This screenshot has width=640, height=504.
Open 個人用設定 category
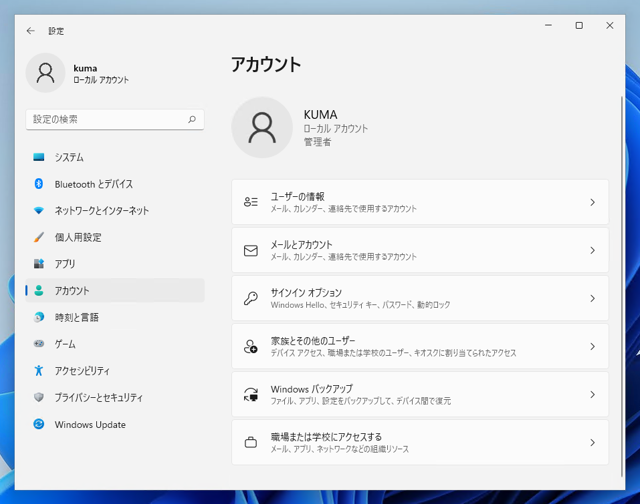(x=115, y=237)
